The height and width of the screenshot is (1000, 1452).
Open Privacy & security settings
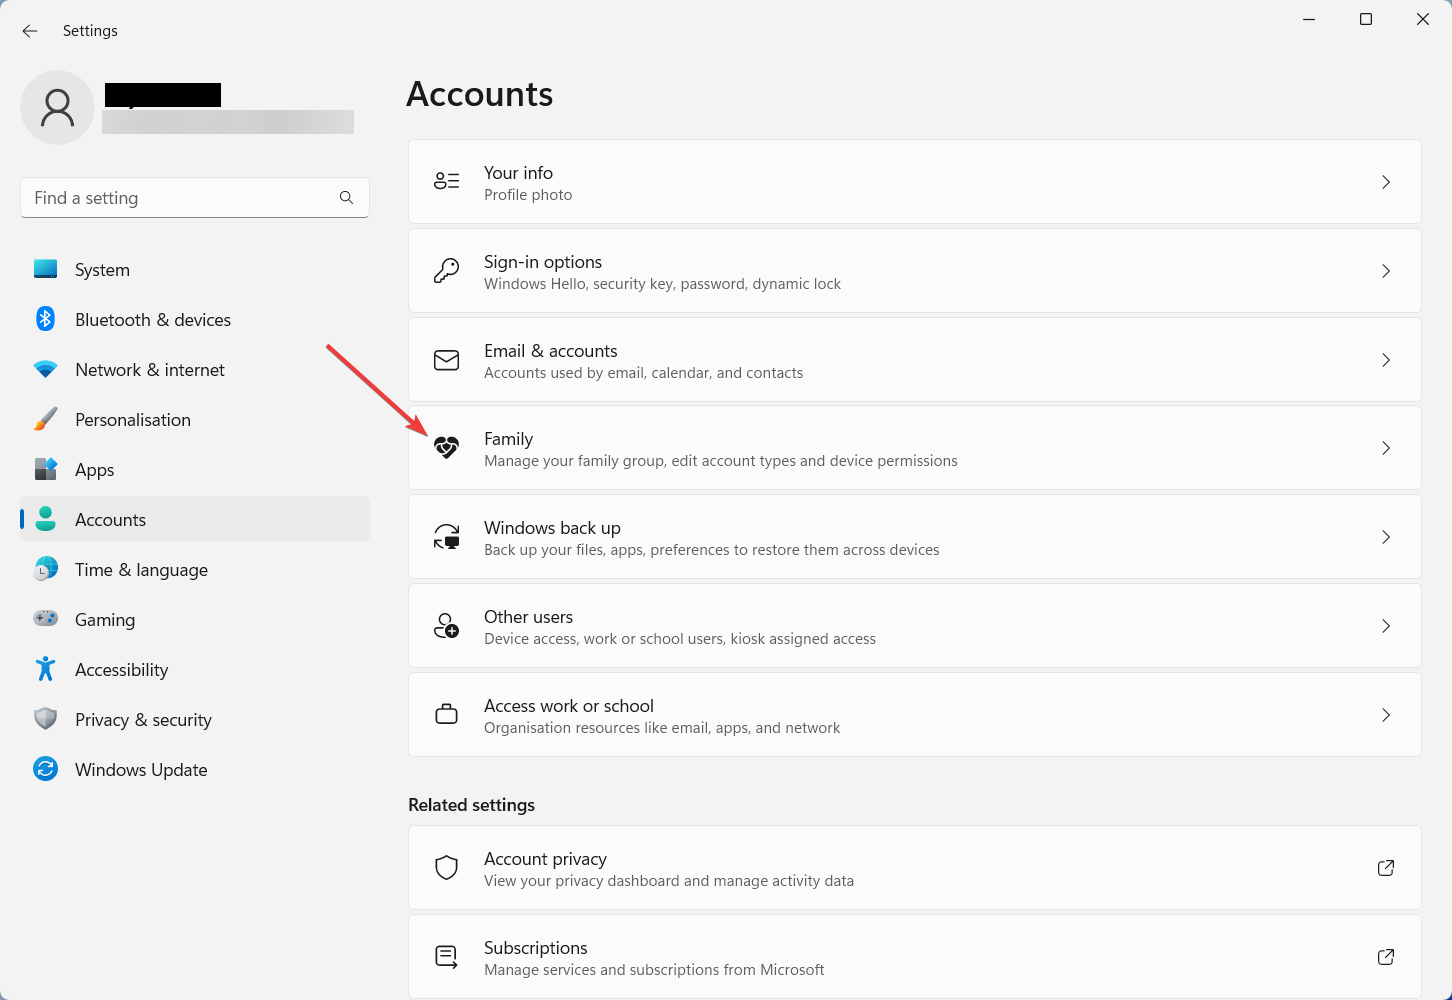pos(195,719)
